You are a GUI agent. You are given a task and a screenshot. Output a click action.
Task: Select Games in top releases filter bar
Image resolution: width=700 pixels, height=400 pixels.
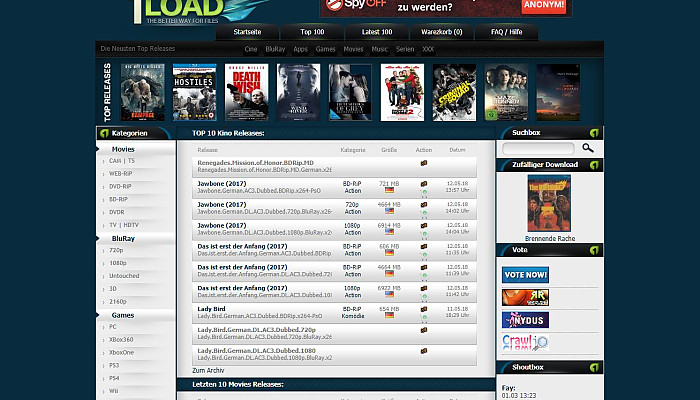pos(325,49)
